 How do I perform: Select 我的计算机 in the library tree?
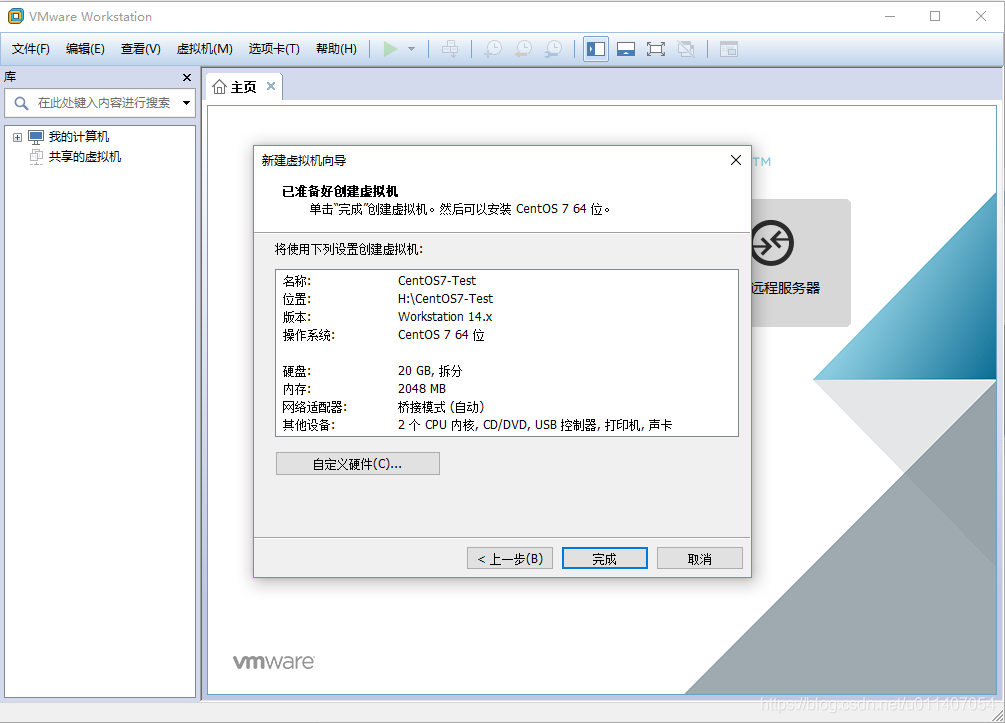point(79,137)
